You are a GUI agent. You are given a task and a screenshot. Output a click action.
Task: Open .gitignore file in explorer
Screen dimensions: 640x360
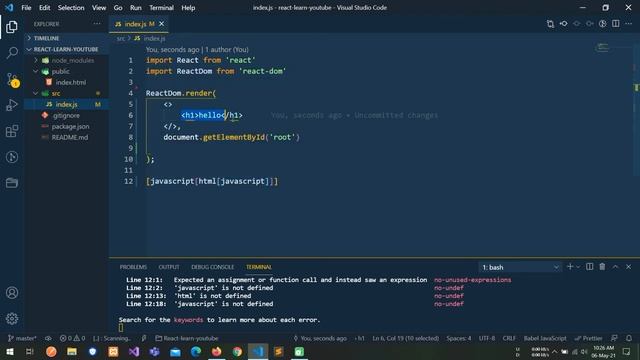pyautogui.click(x=65, y=116)
